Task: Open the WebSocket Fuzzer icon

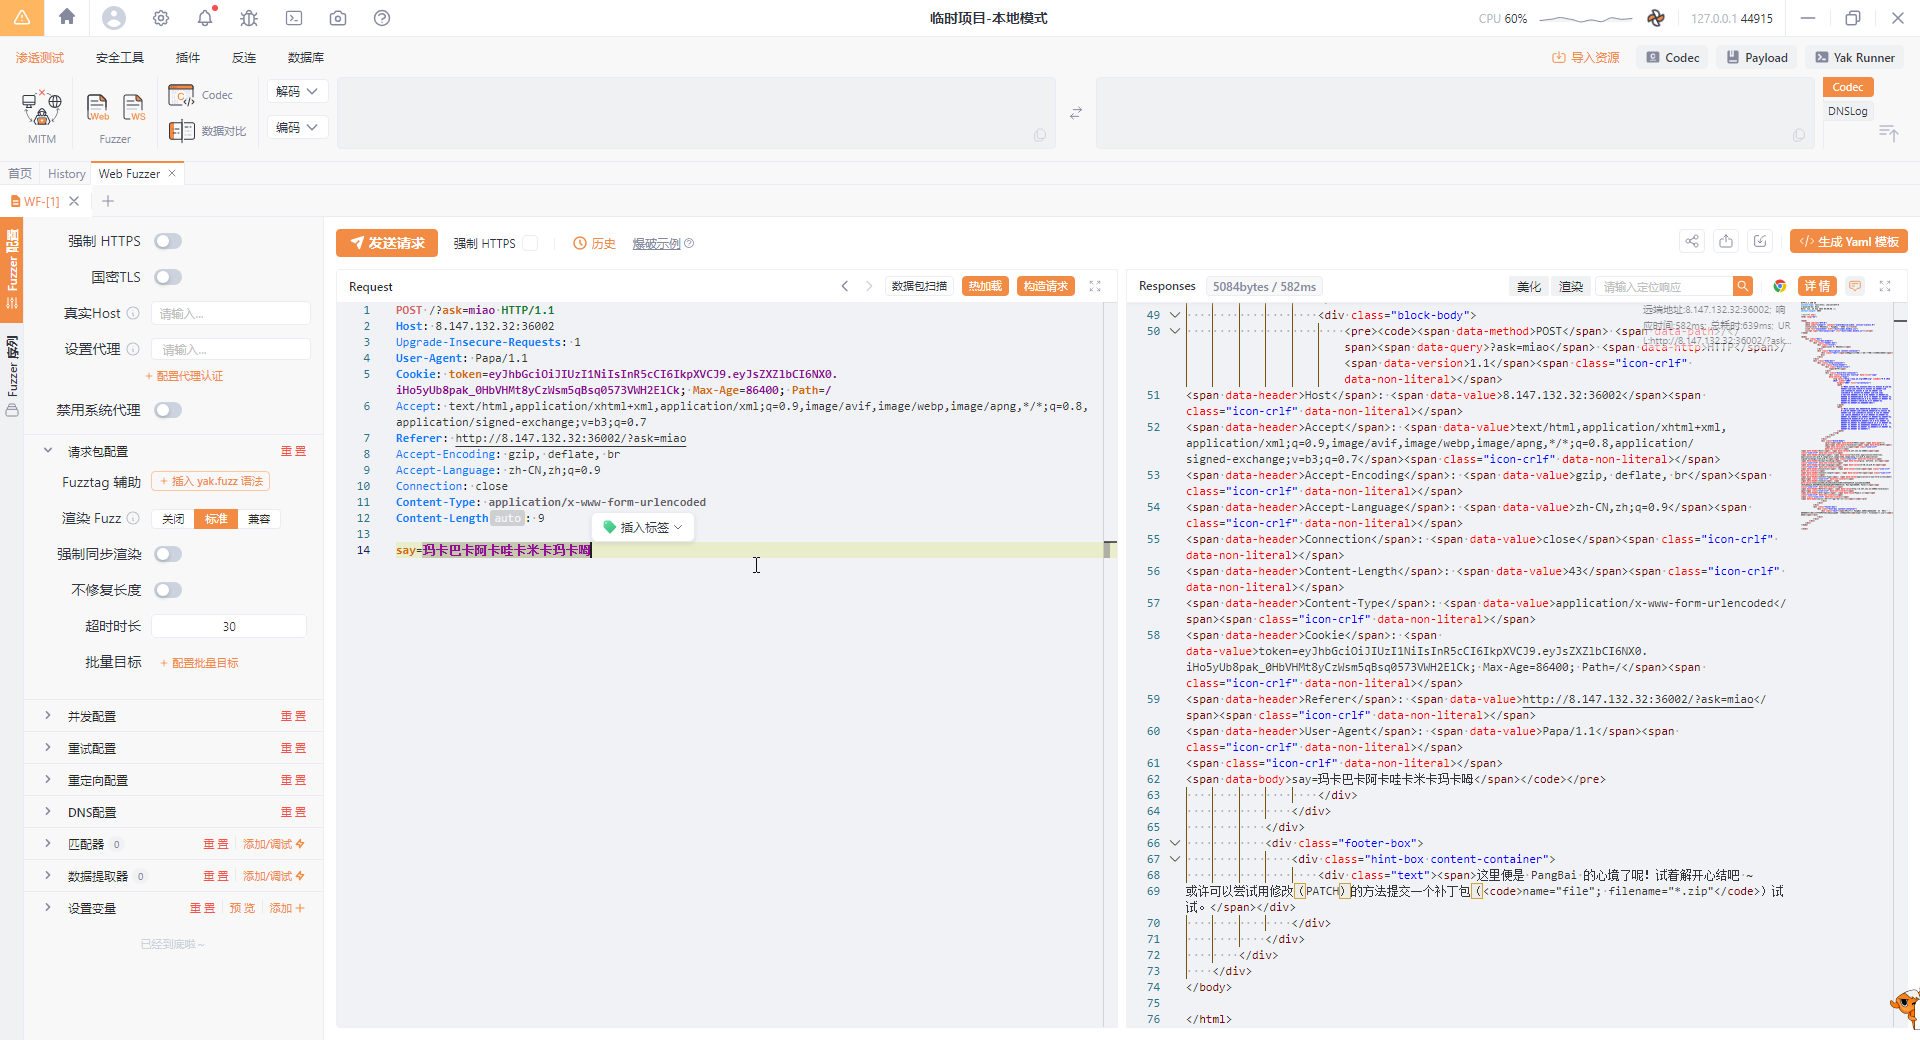Action: click(133, 107)
